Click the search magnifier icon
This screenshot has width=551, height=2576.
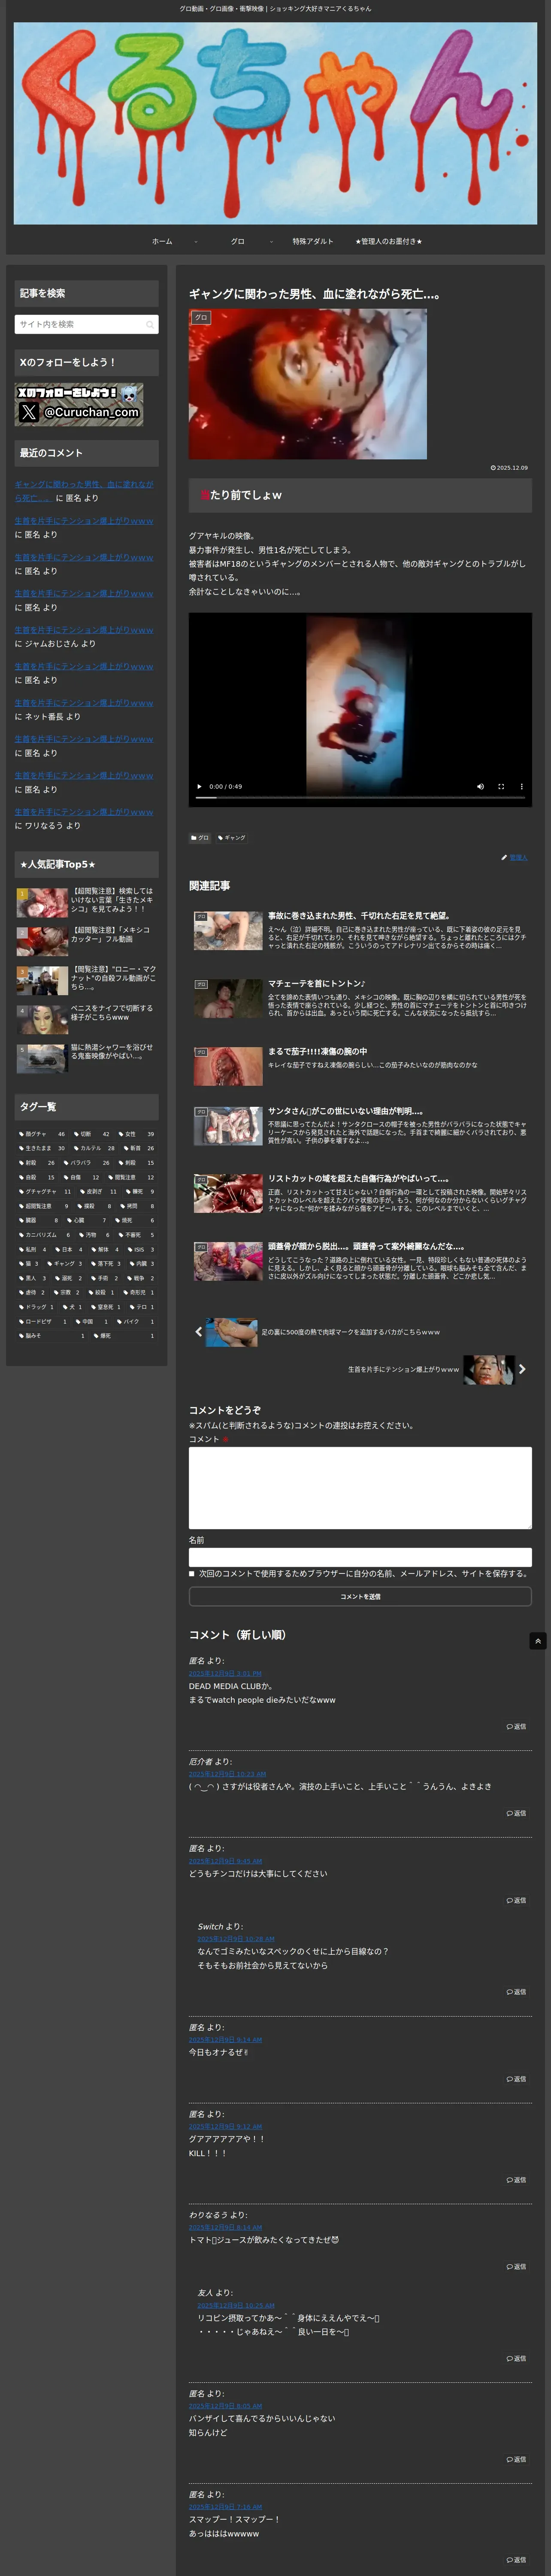[x=150, y=324]
